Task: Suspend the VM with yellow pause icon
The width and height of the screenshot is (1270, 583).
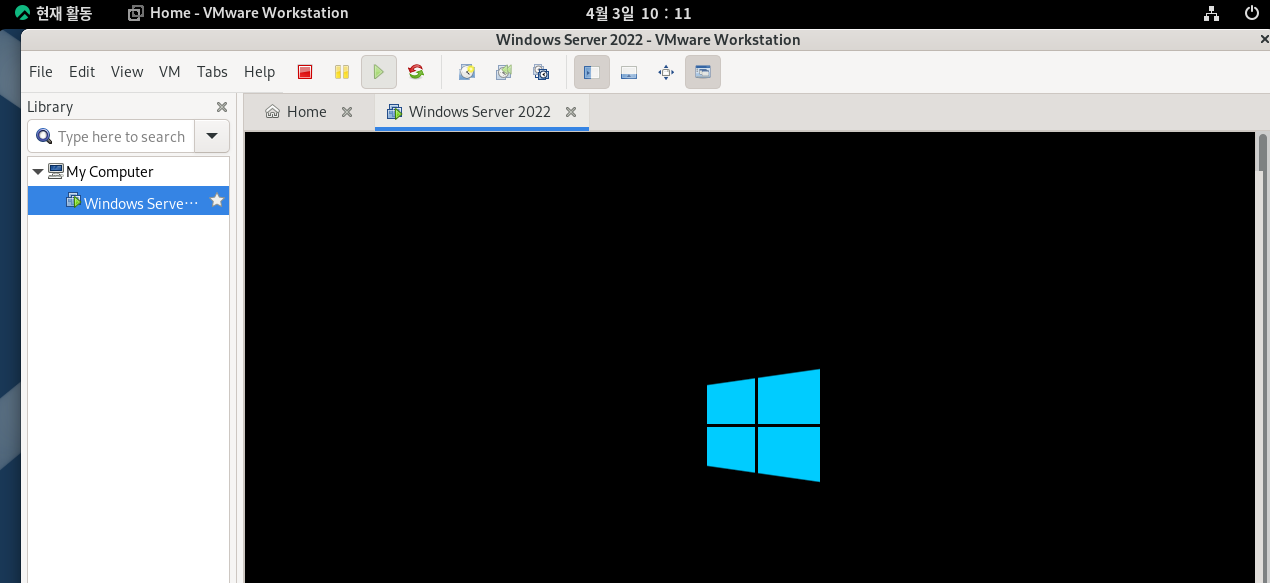Action: (342, 72)
